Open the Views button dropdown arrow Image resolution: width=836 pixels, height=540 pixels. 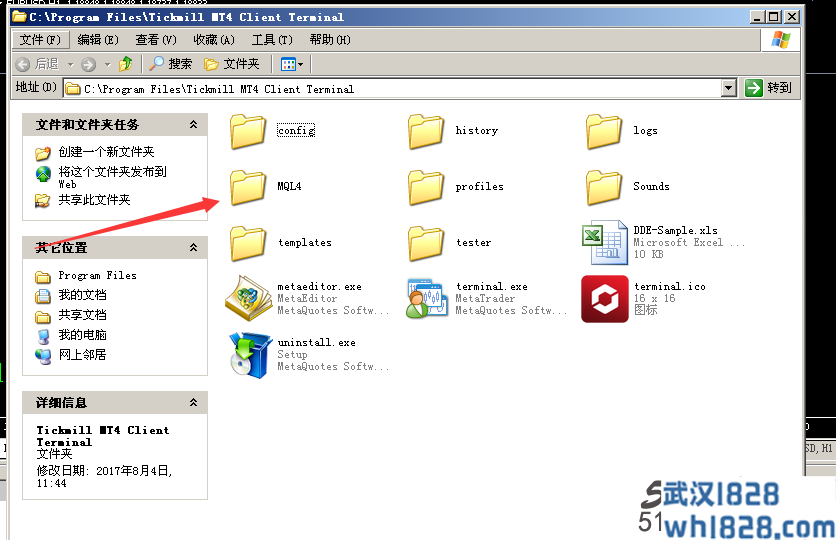[301, 65]
